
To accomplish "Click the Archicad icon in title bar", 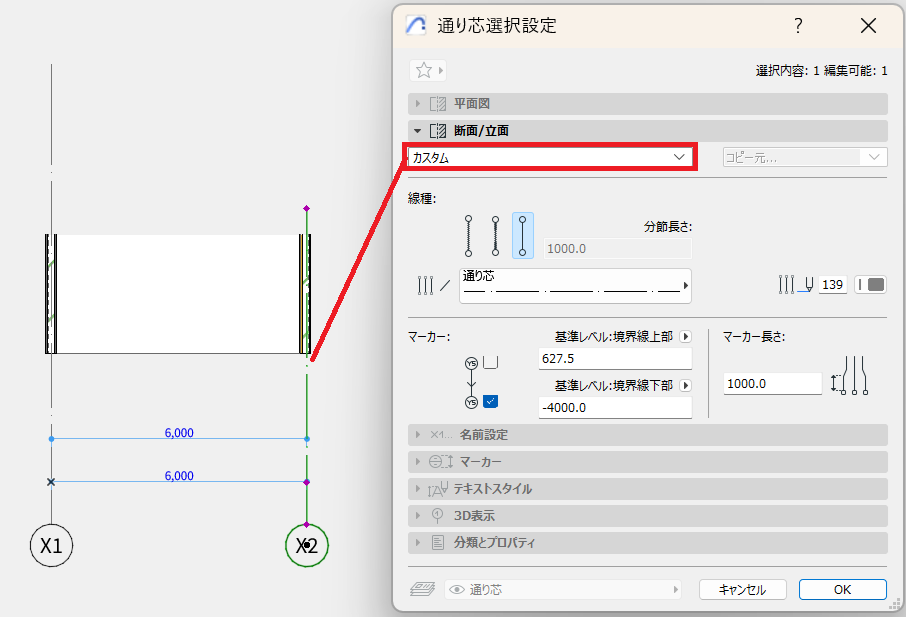I will (416, 25).
